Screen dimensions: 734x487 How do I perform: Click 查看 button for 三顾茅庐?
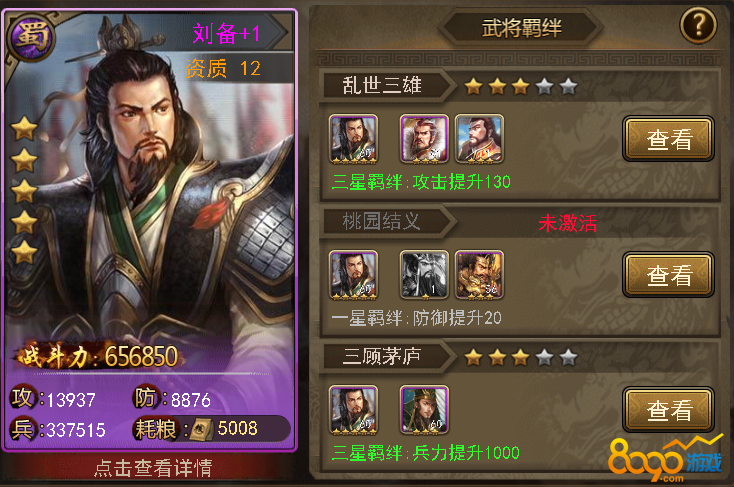click(668, 410)
